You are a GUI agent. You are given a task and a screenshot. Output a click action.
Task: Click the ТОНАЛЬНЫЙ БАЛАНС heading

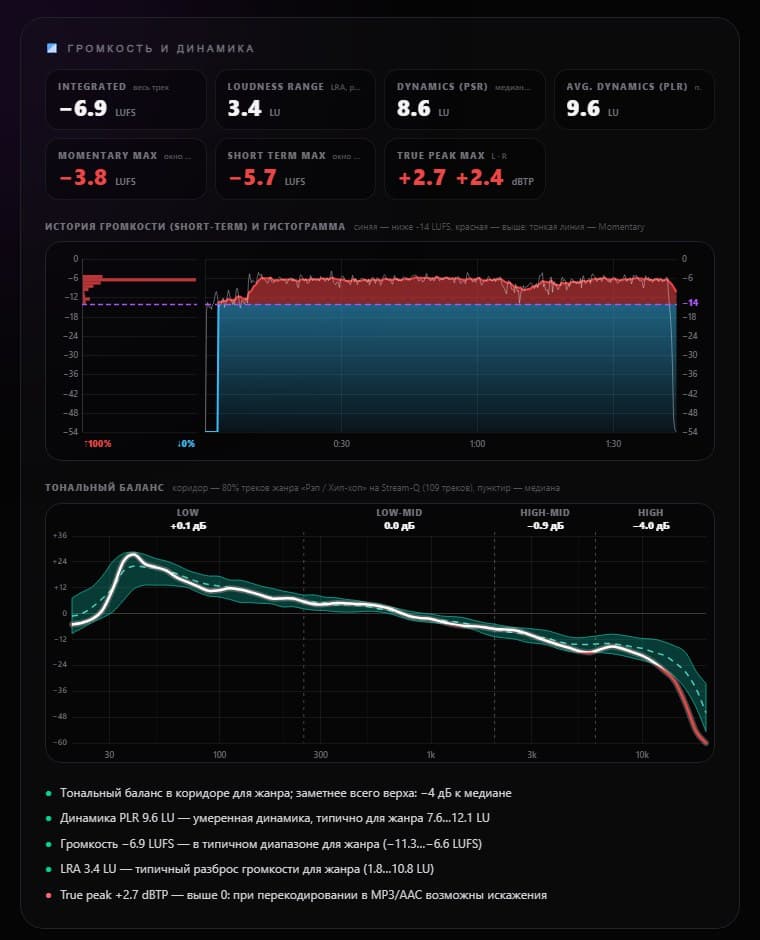[x=104, y=487]
